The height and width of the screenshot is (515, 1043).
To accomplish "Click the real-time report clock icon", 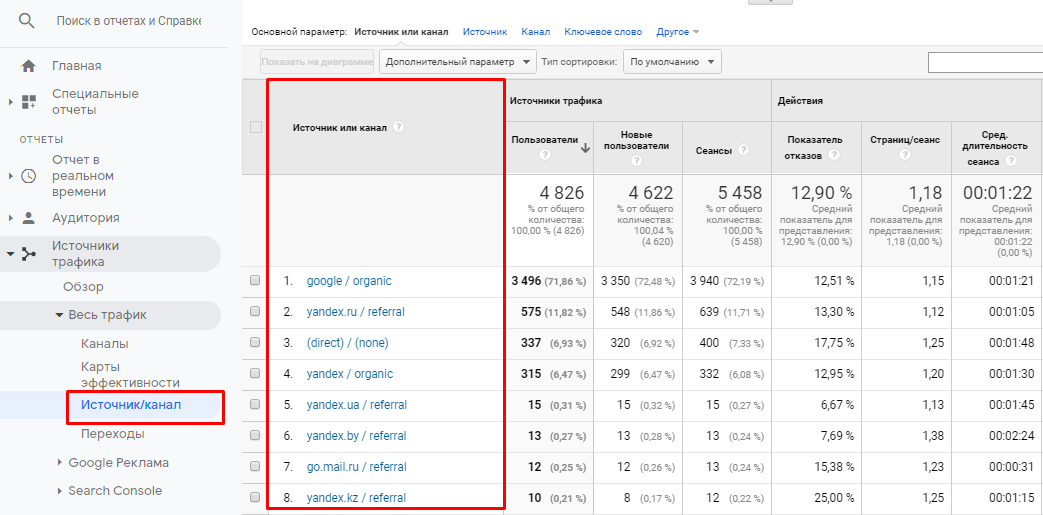I will pyautogui.click(x=28, y=176).
